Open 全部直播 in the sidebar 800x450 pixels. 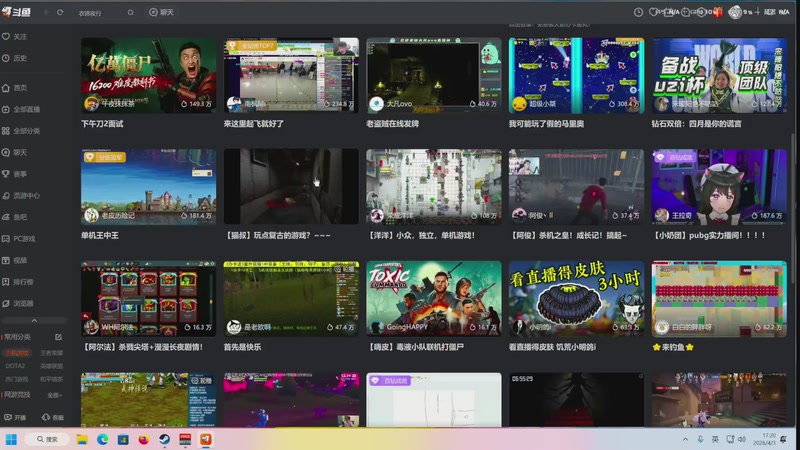tap(21, 109)
